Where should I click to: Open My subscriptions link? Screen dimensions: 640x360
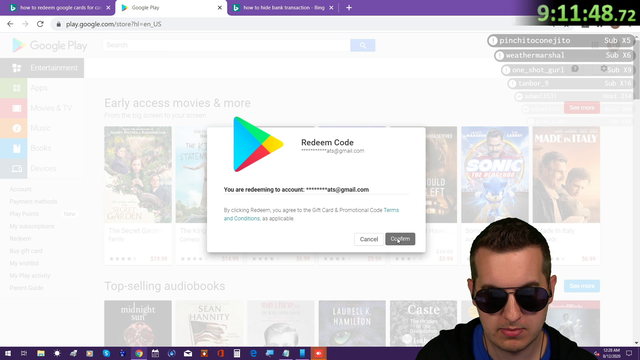[32, 226]
